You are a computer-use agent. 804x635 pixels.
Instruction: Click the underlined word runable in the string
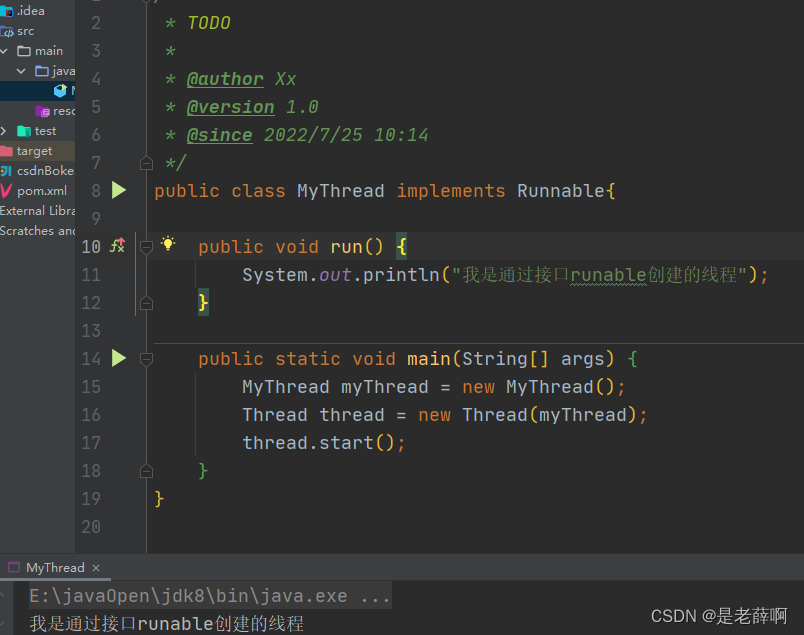point(608,275)
